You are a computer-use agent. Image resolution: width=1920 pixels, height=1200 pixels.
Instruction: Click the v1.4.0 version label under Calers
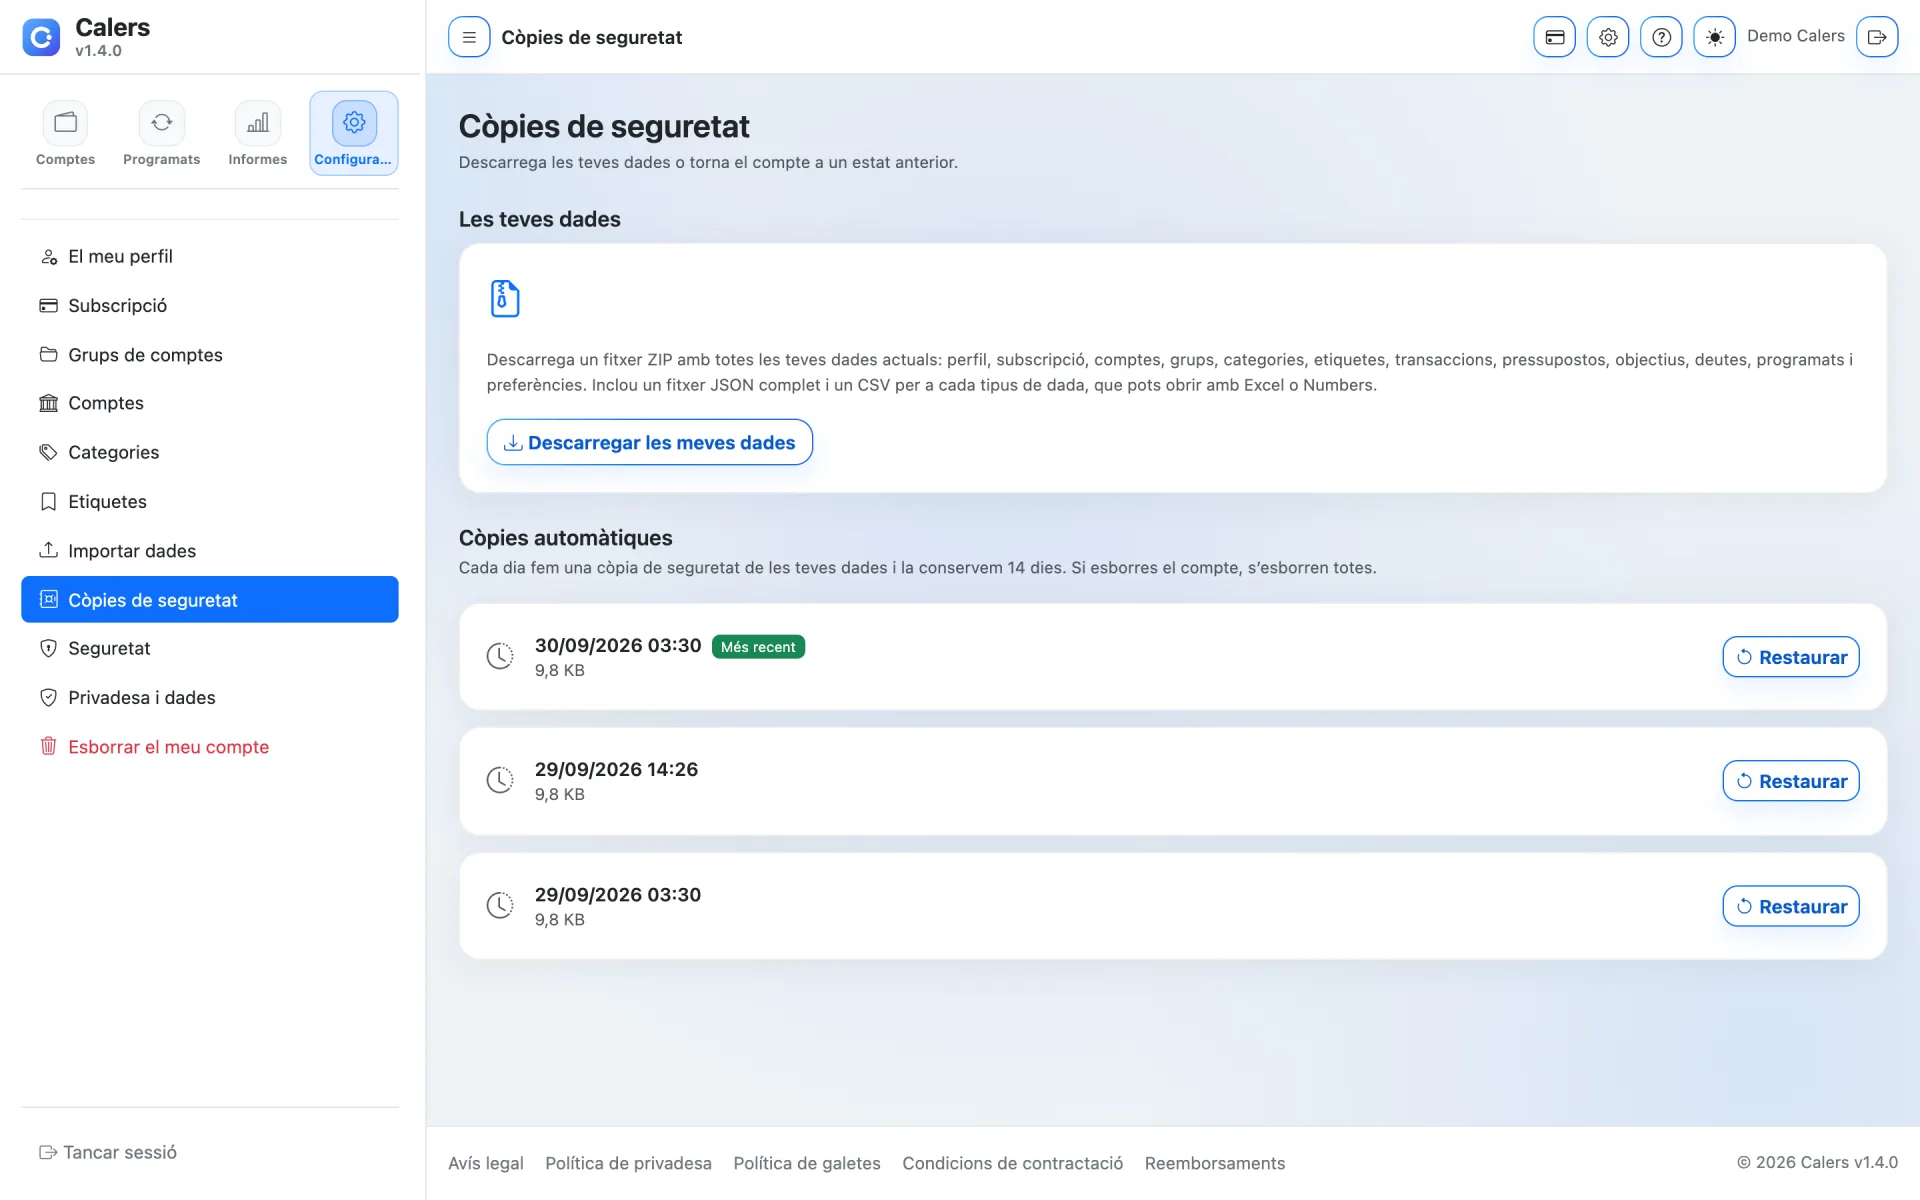pos(98,51)
